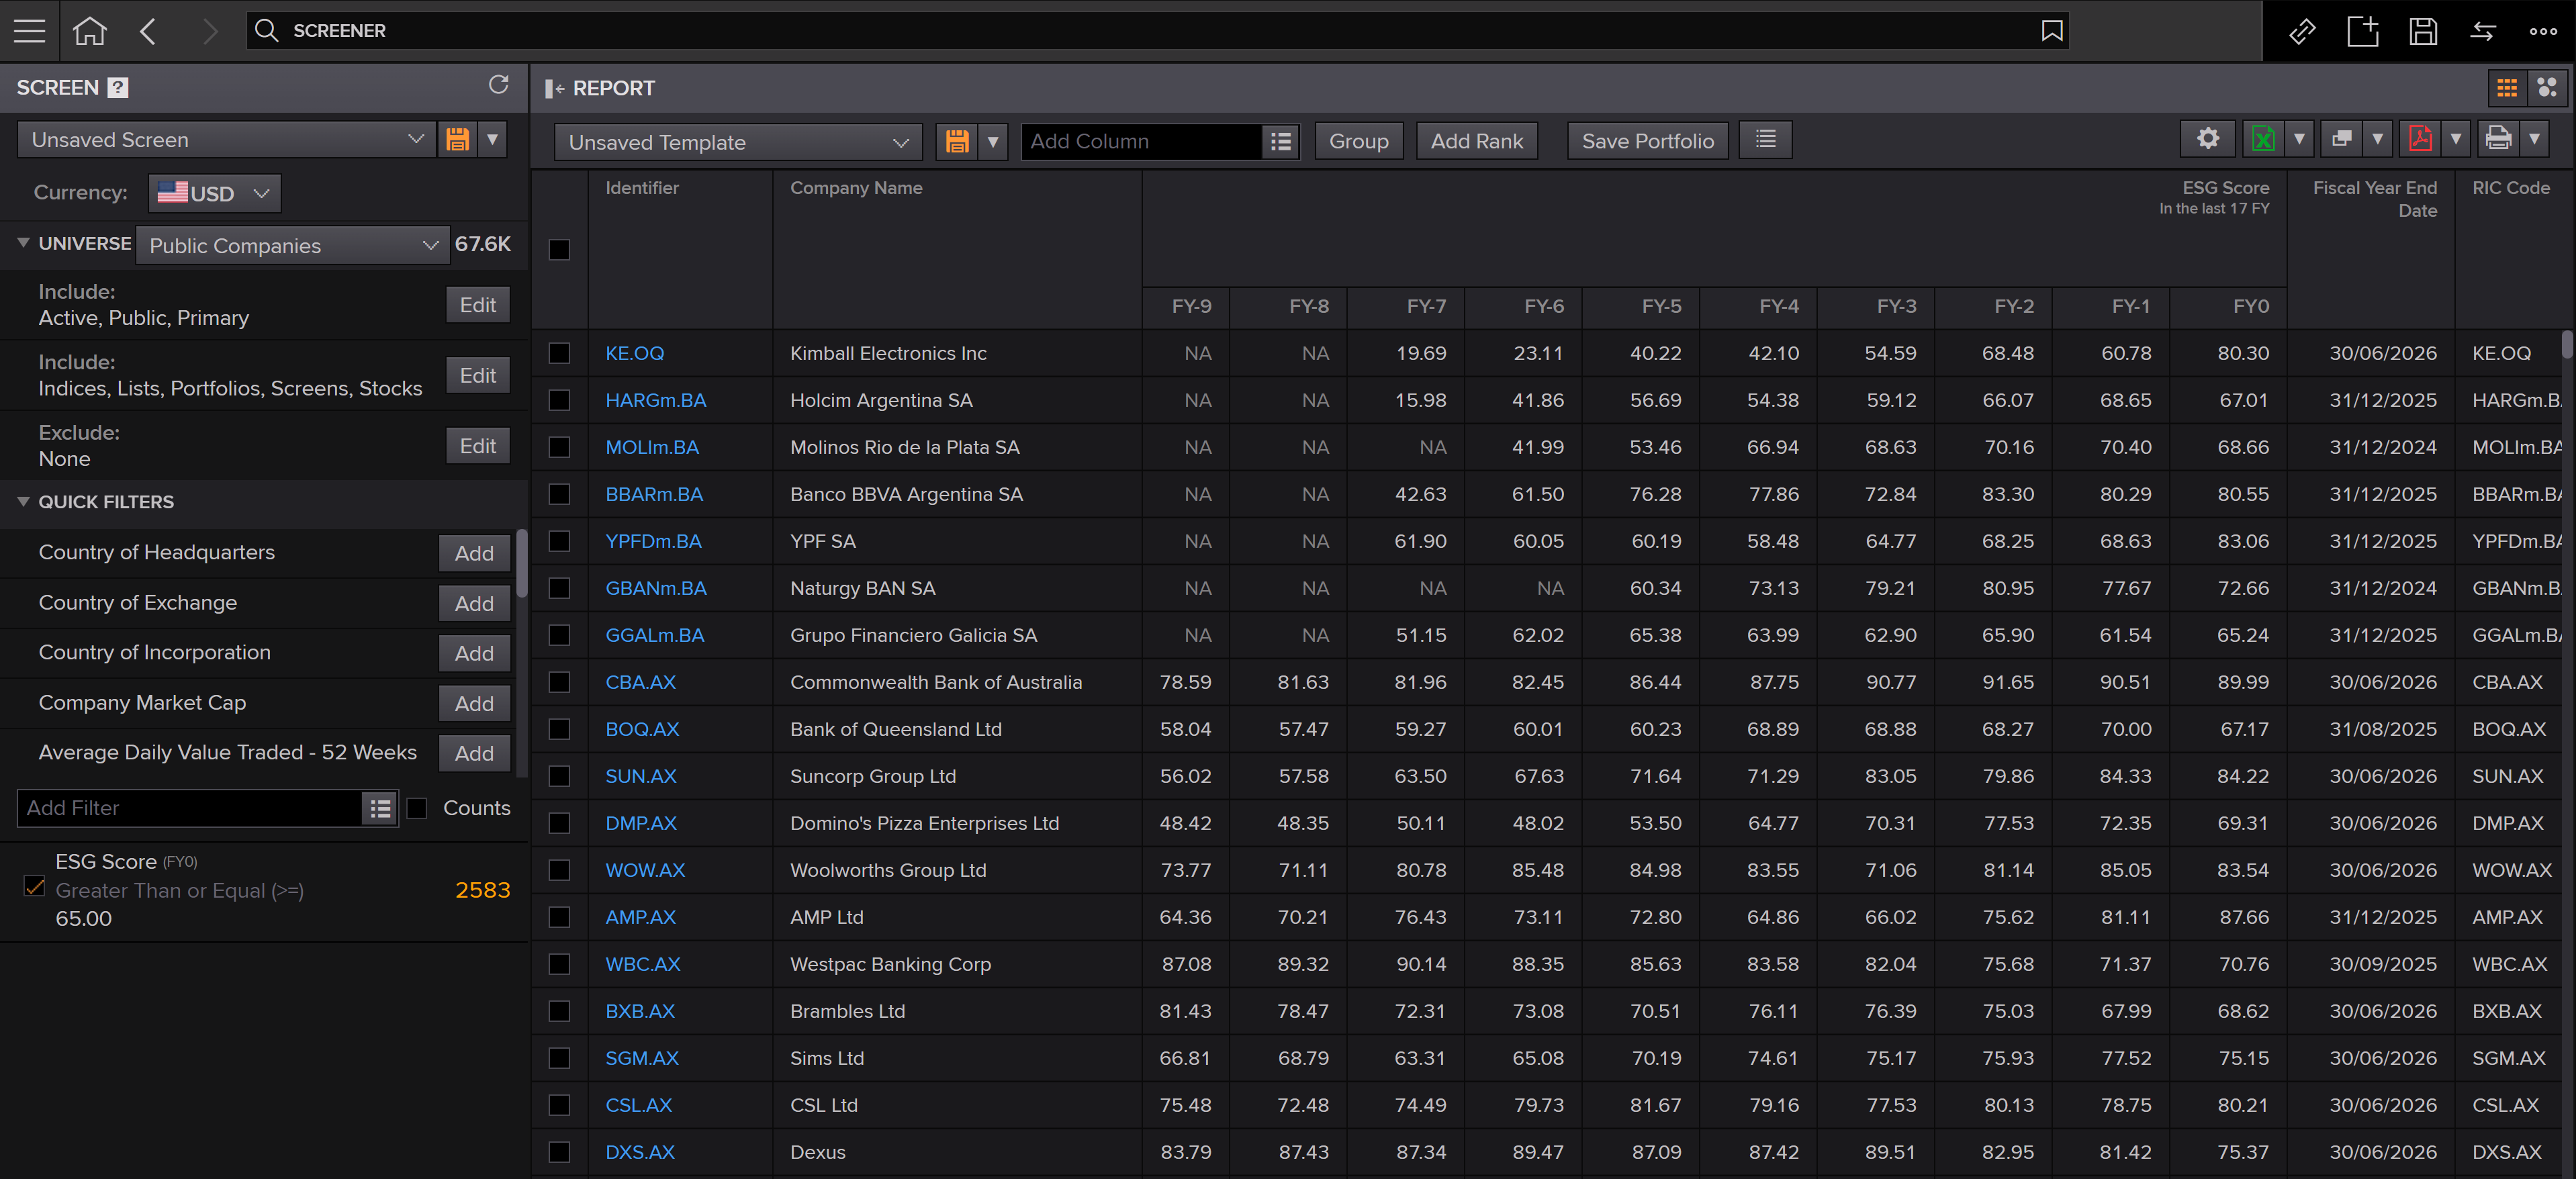Open the USD currency dropdown
The image size is (2576, 1179).
(x=214, y=193)
